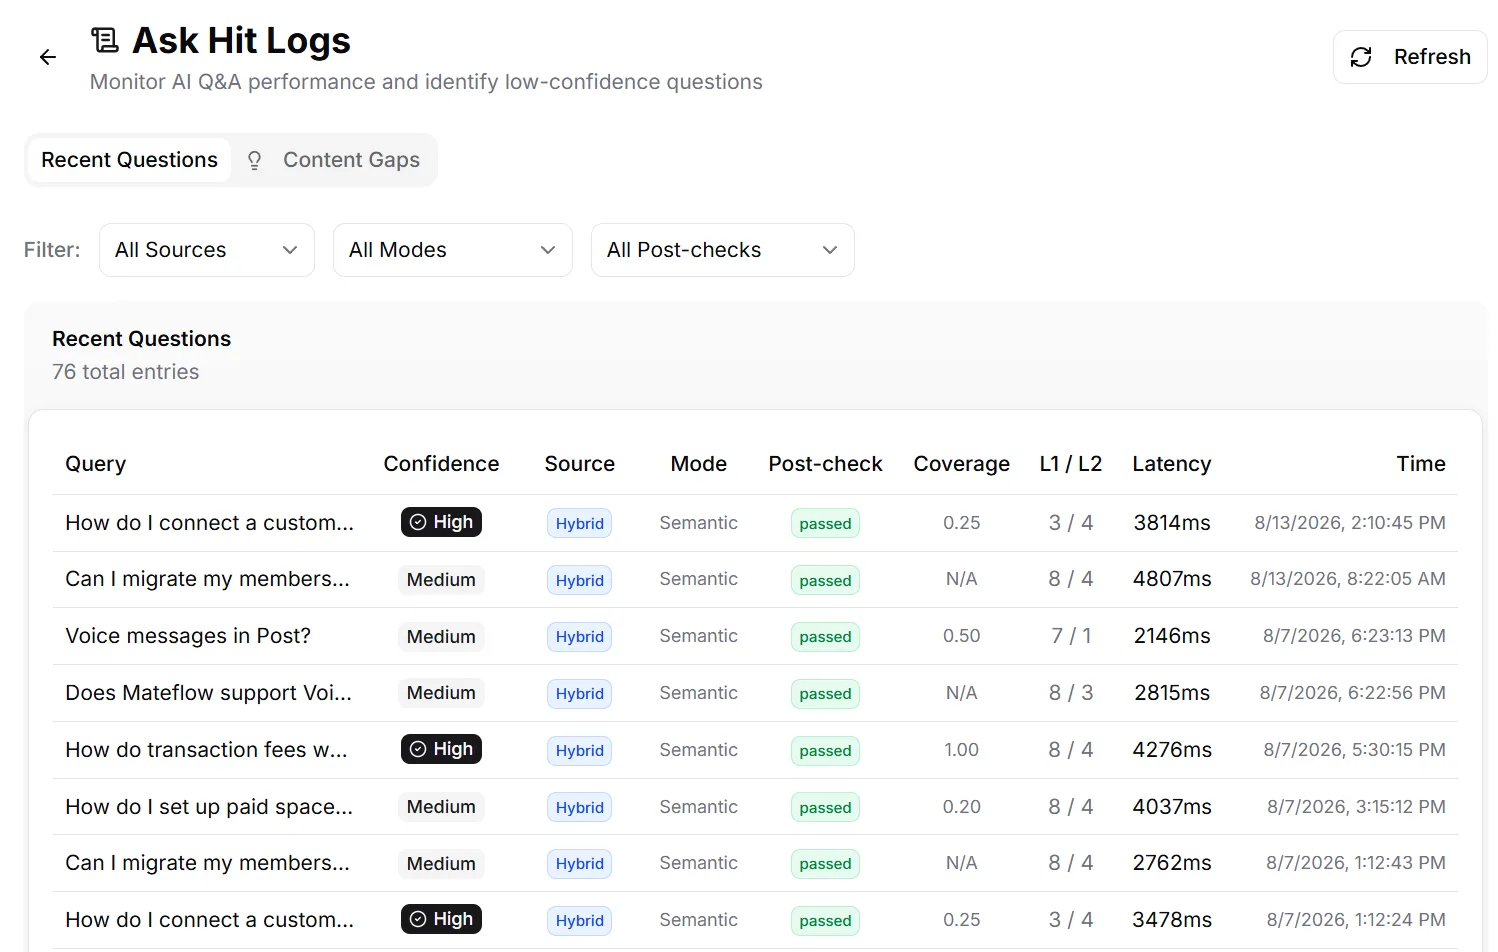
Task: Open the Content Gaps tab
Action: point(334,160)
